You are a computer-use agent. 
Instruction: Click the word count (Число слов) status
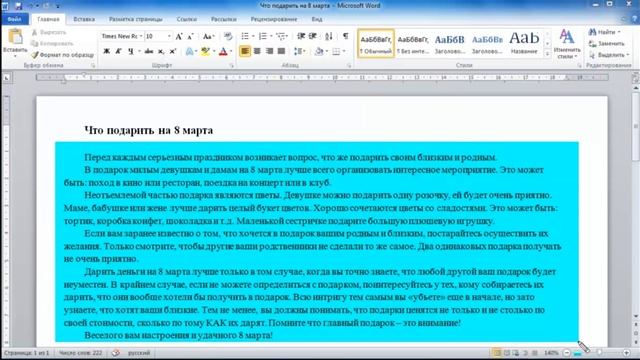[80, 353]
